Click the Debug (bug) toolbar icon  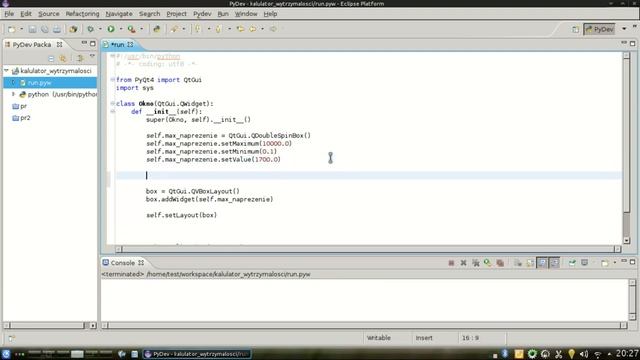pyautogui.click(x=90, y=29)
